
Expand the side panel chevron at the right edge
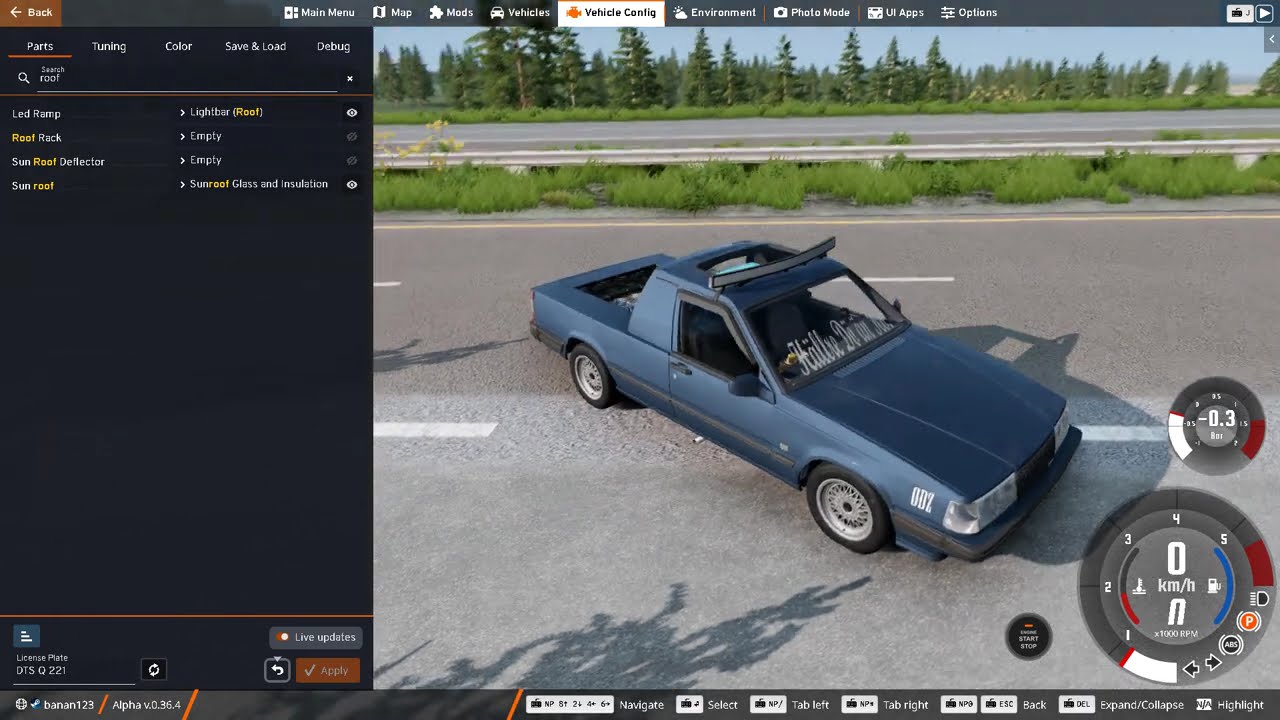click(1272, 39)
